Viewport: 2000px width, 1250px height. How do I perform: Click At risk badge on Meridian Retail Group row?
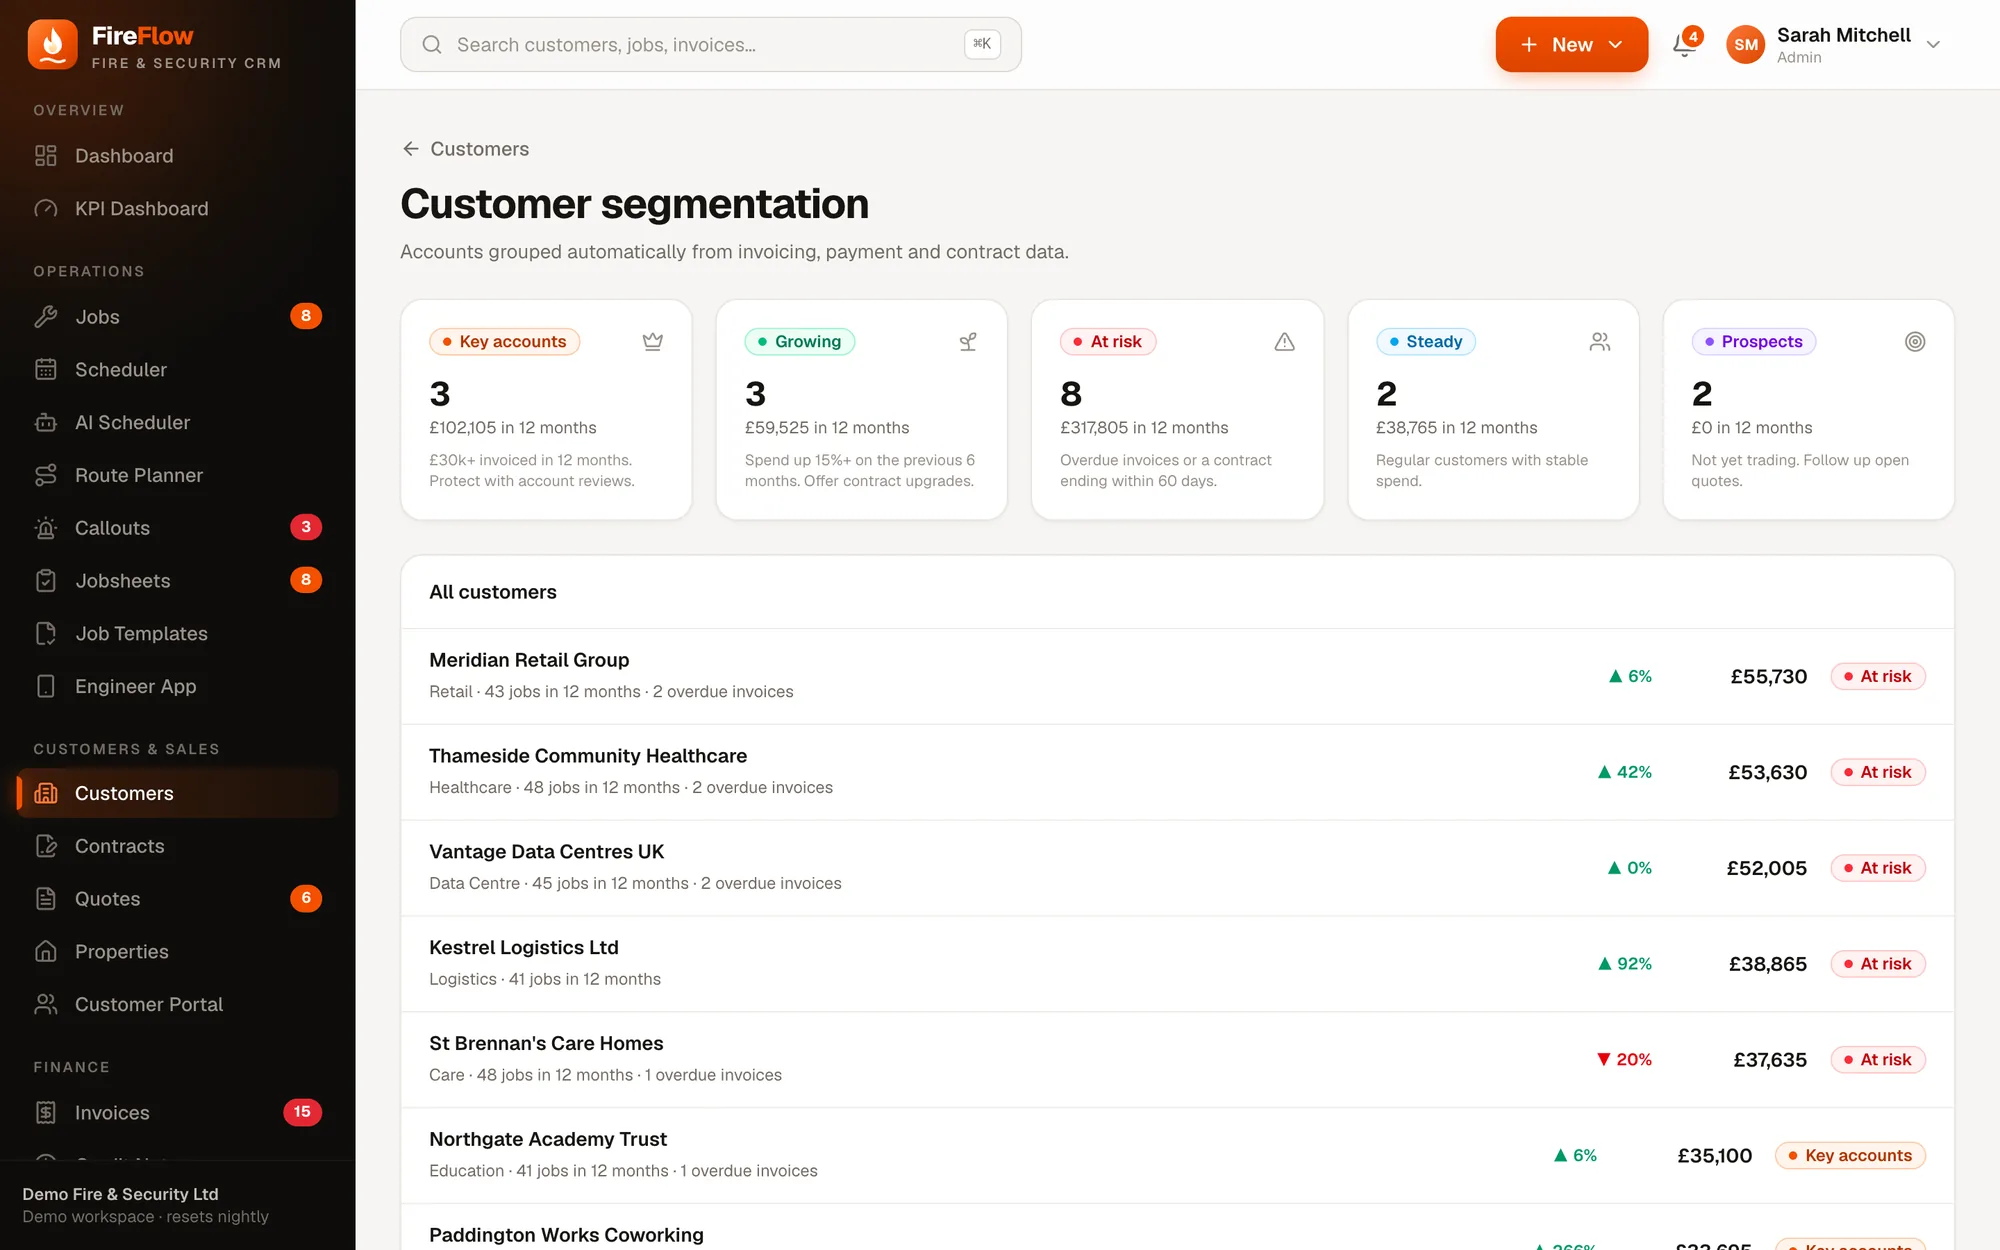[x=1878, y=677]
